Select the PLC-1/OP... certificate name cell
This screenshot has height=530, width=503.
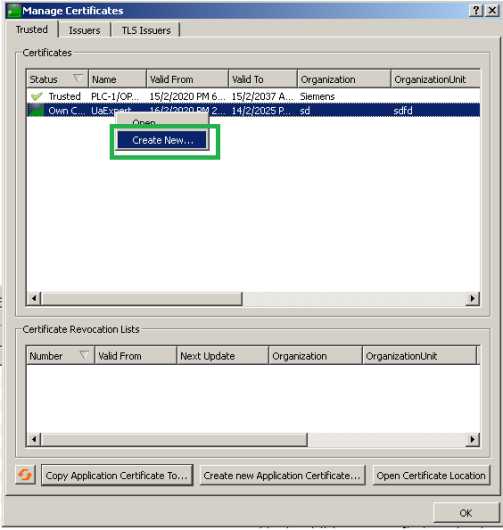(115, 97)
